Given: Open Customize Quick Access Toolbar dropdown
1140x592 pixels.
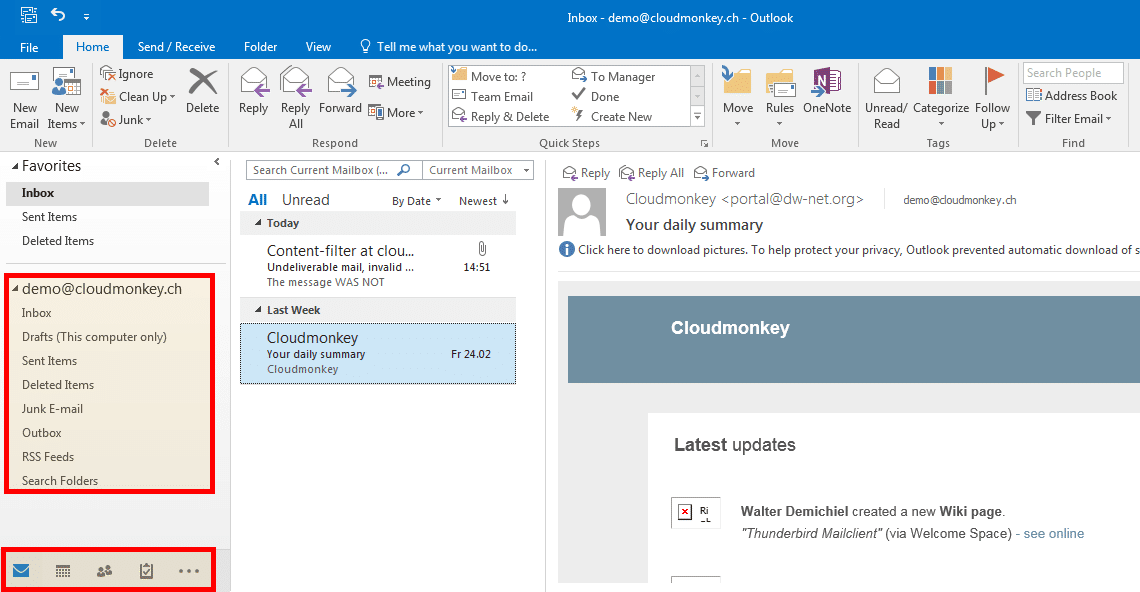Looking at the screenshot, I should (x=87, y=16).
